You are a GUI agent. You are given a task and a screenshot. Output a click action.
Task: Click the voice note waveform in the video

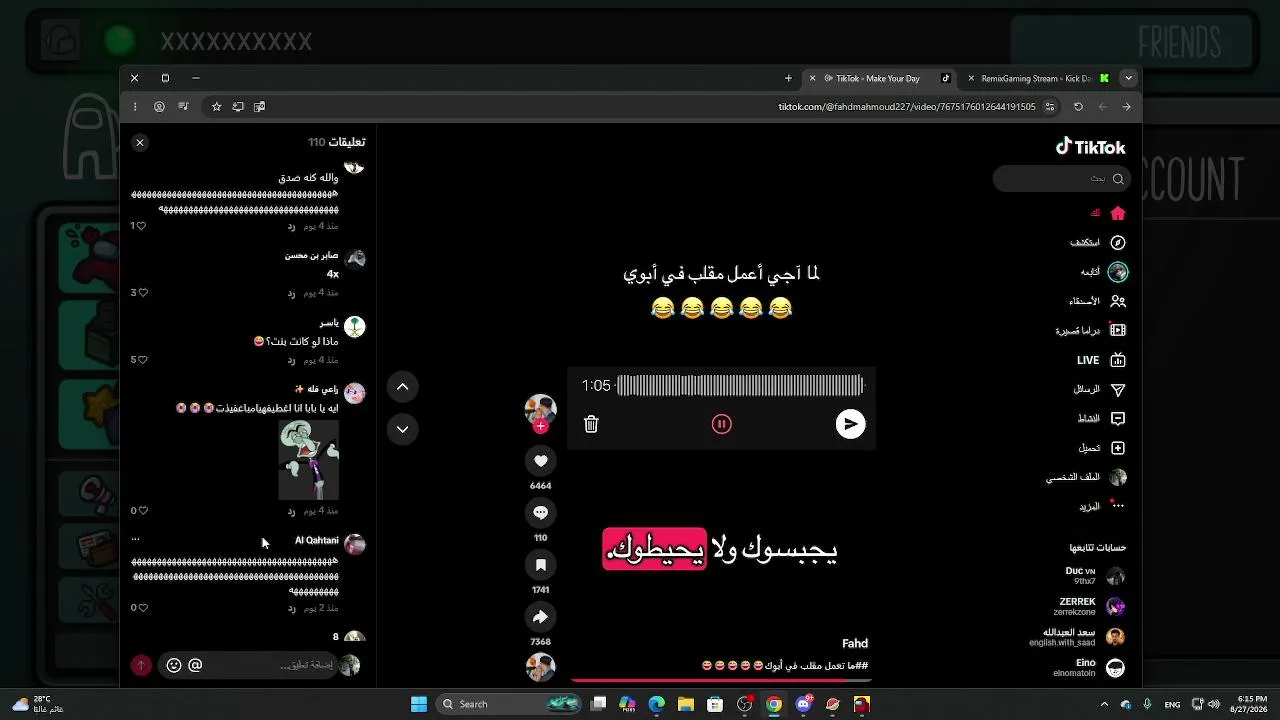pyautogui.click(x=740, y=385)
